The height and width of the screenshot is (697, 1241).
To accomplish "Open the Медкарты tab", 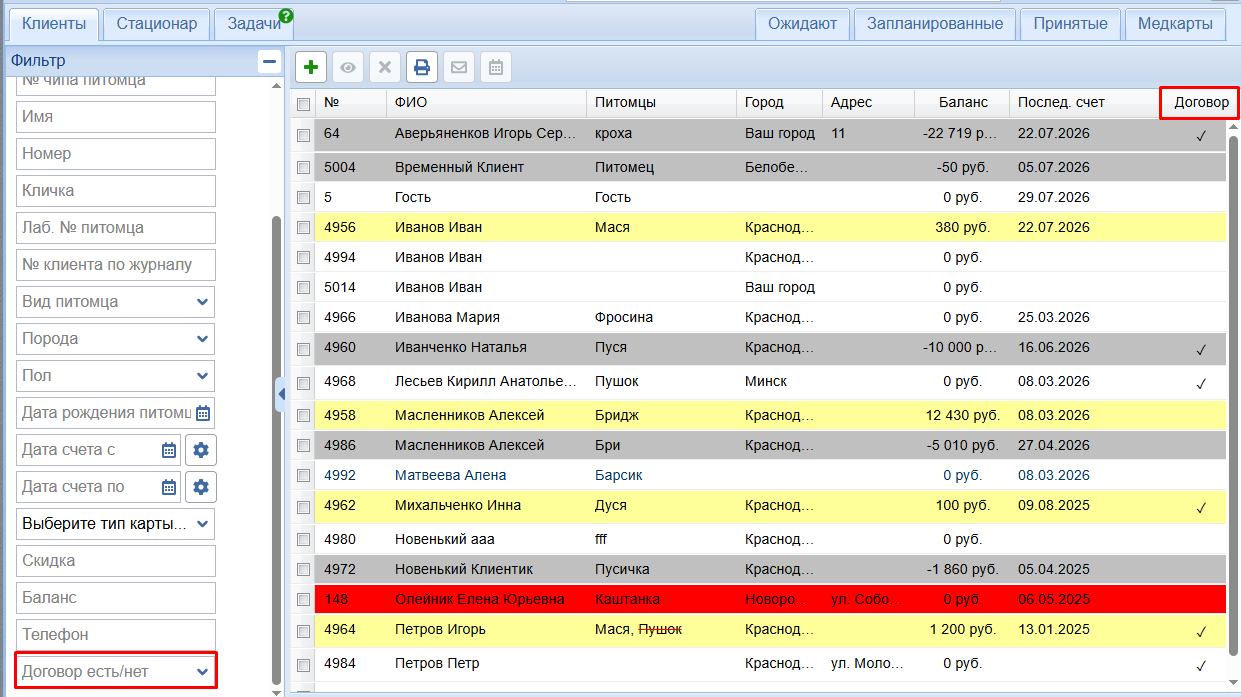I will [x=1175, y=23].
